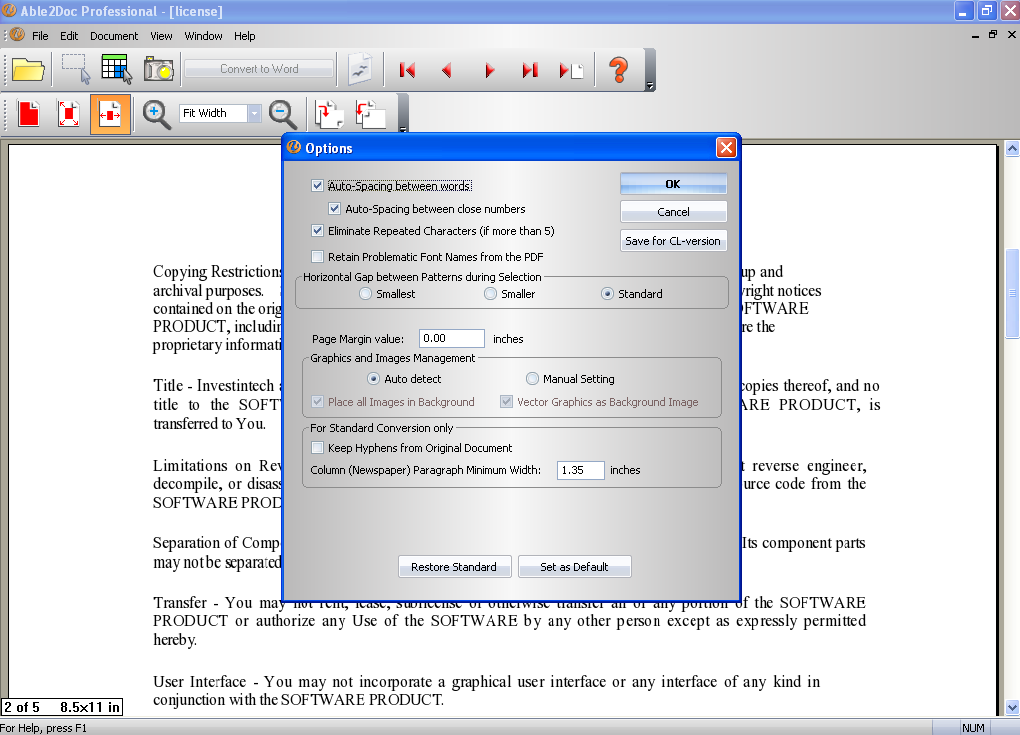
Task: Choose Manual Setting for graphics management
Action: coord(532,379)
